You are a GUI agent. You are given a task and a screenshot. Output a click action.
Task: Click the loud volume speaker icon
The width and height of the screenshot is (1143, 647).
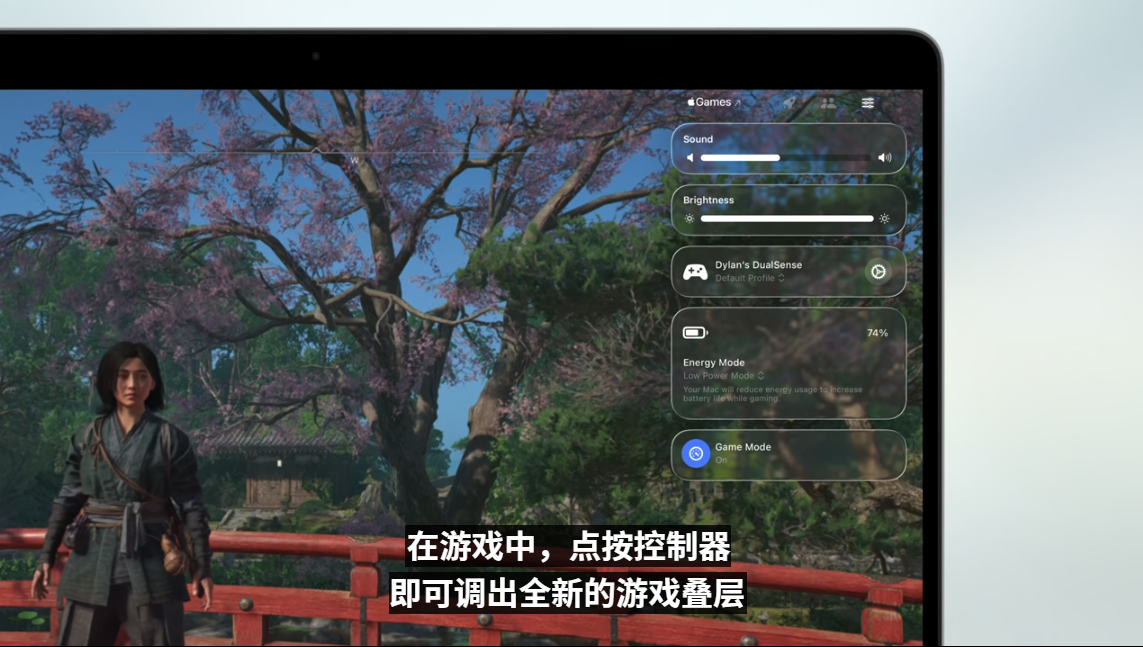pos(884,157)
